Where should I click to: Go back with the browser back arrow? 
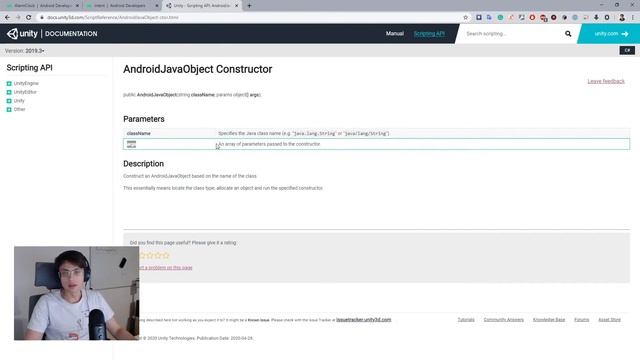[x=7, y=18]
